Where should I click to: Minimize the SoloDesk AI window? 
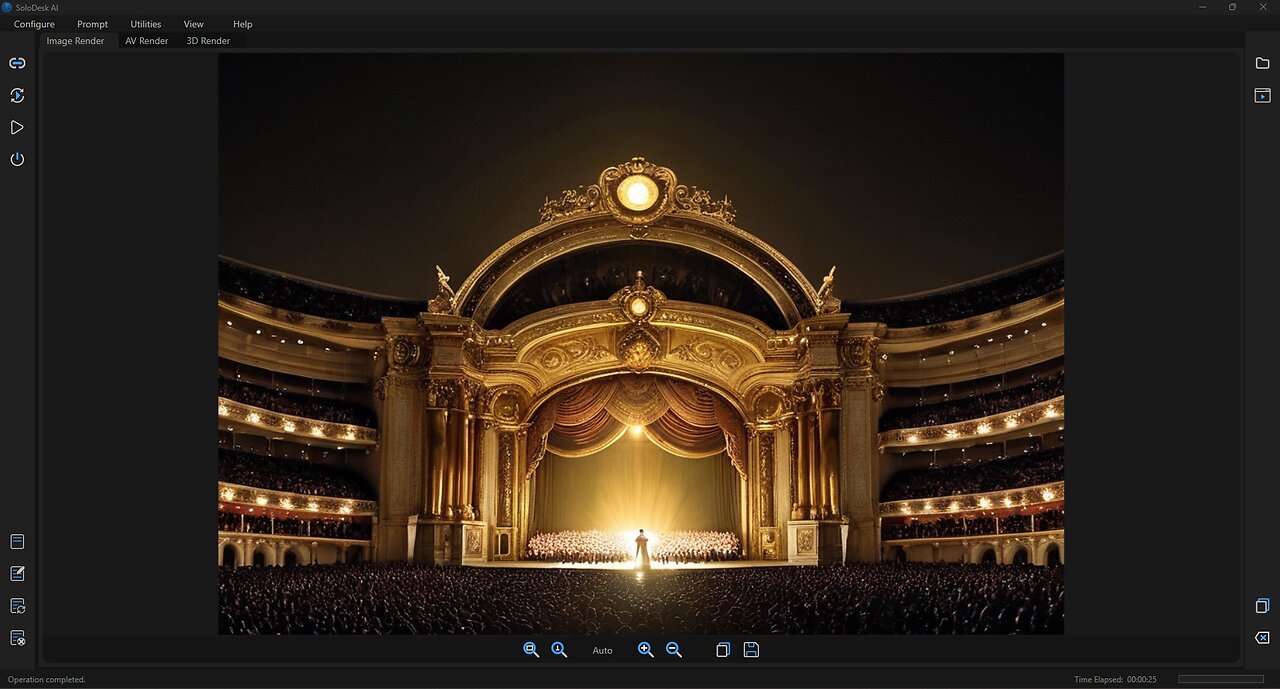click(x=1201, y=7)
